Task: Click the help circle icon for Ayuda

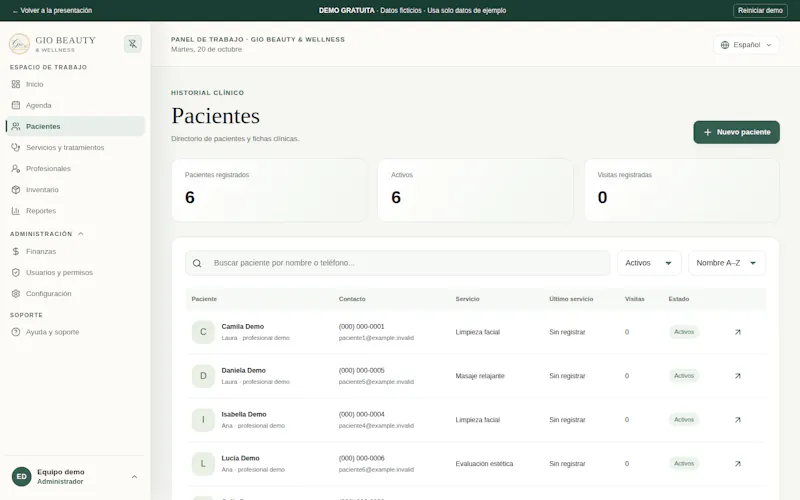Action: (16, 332)
